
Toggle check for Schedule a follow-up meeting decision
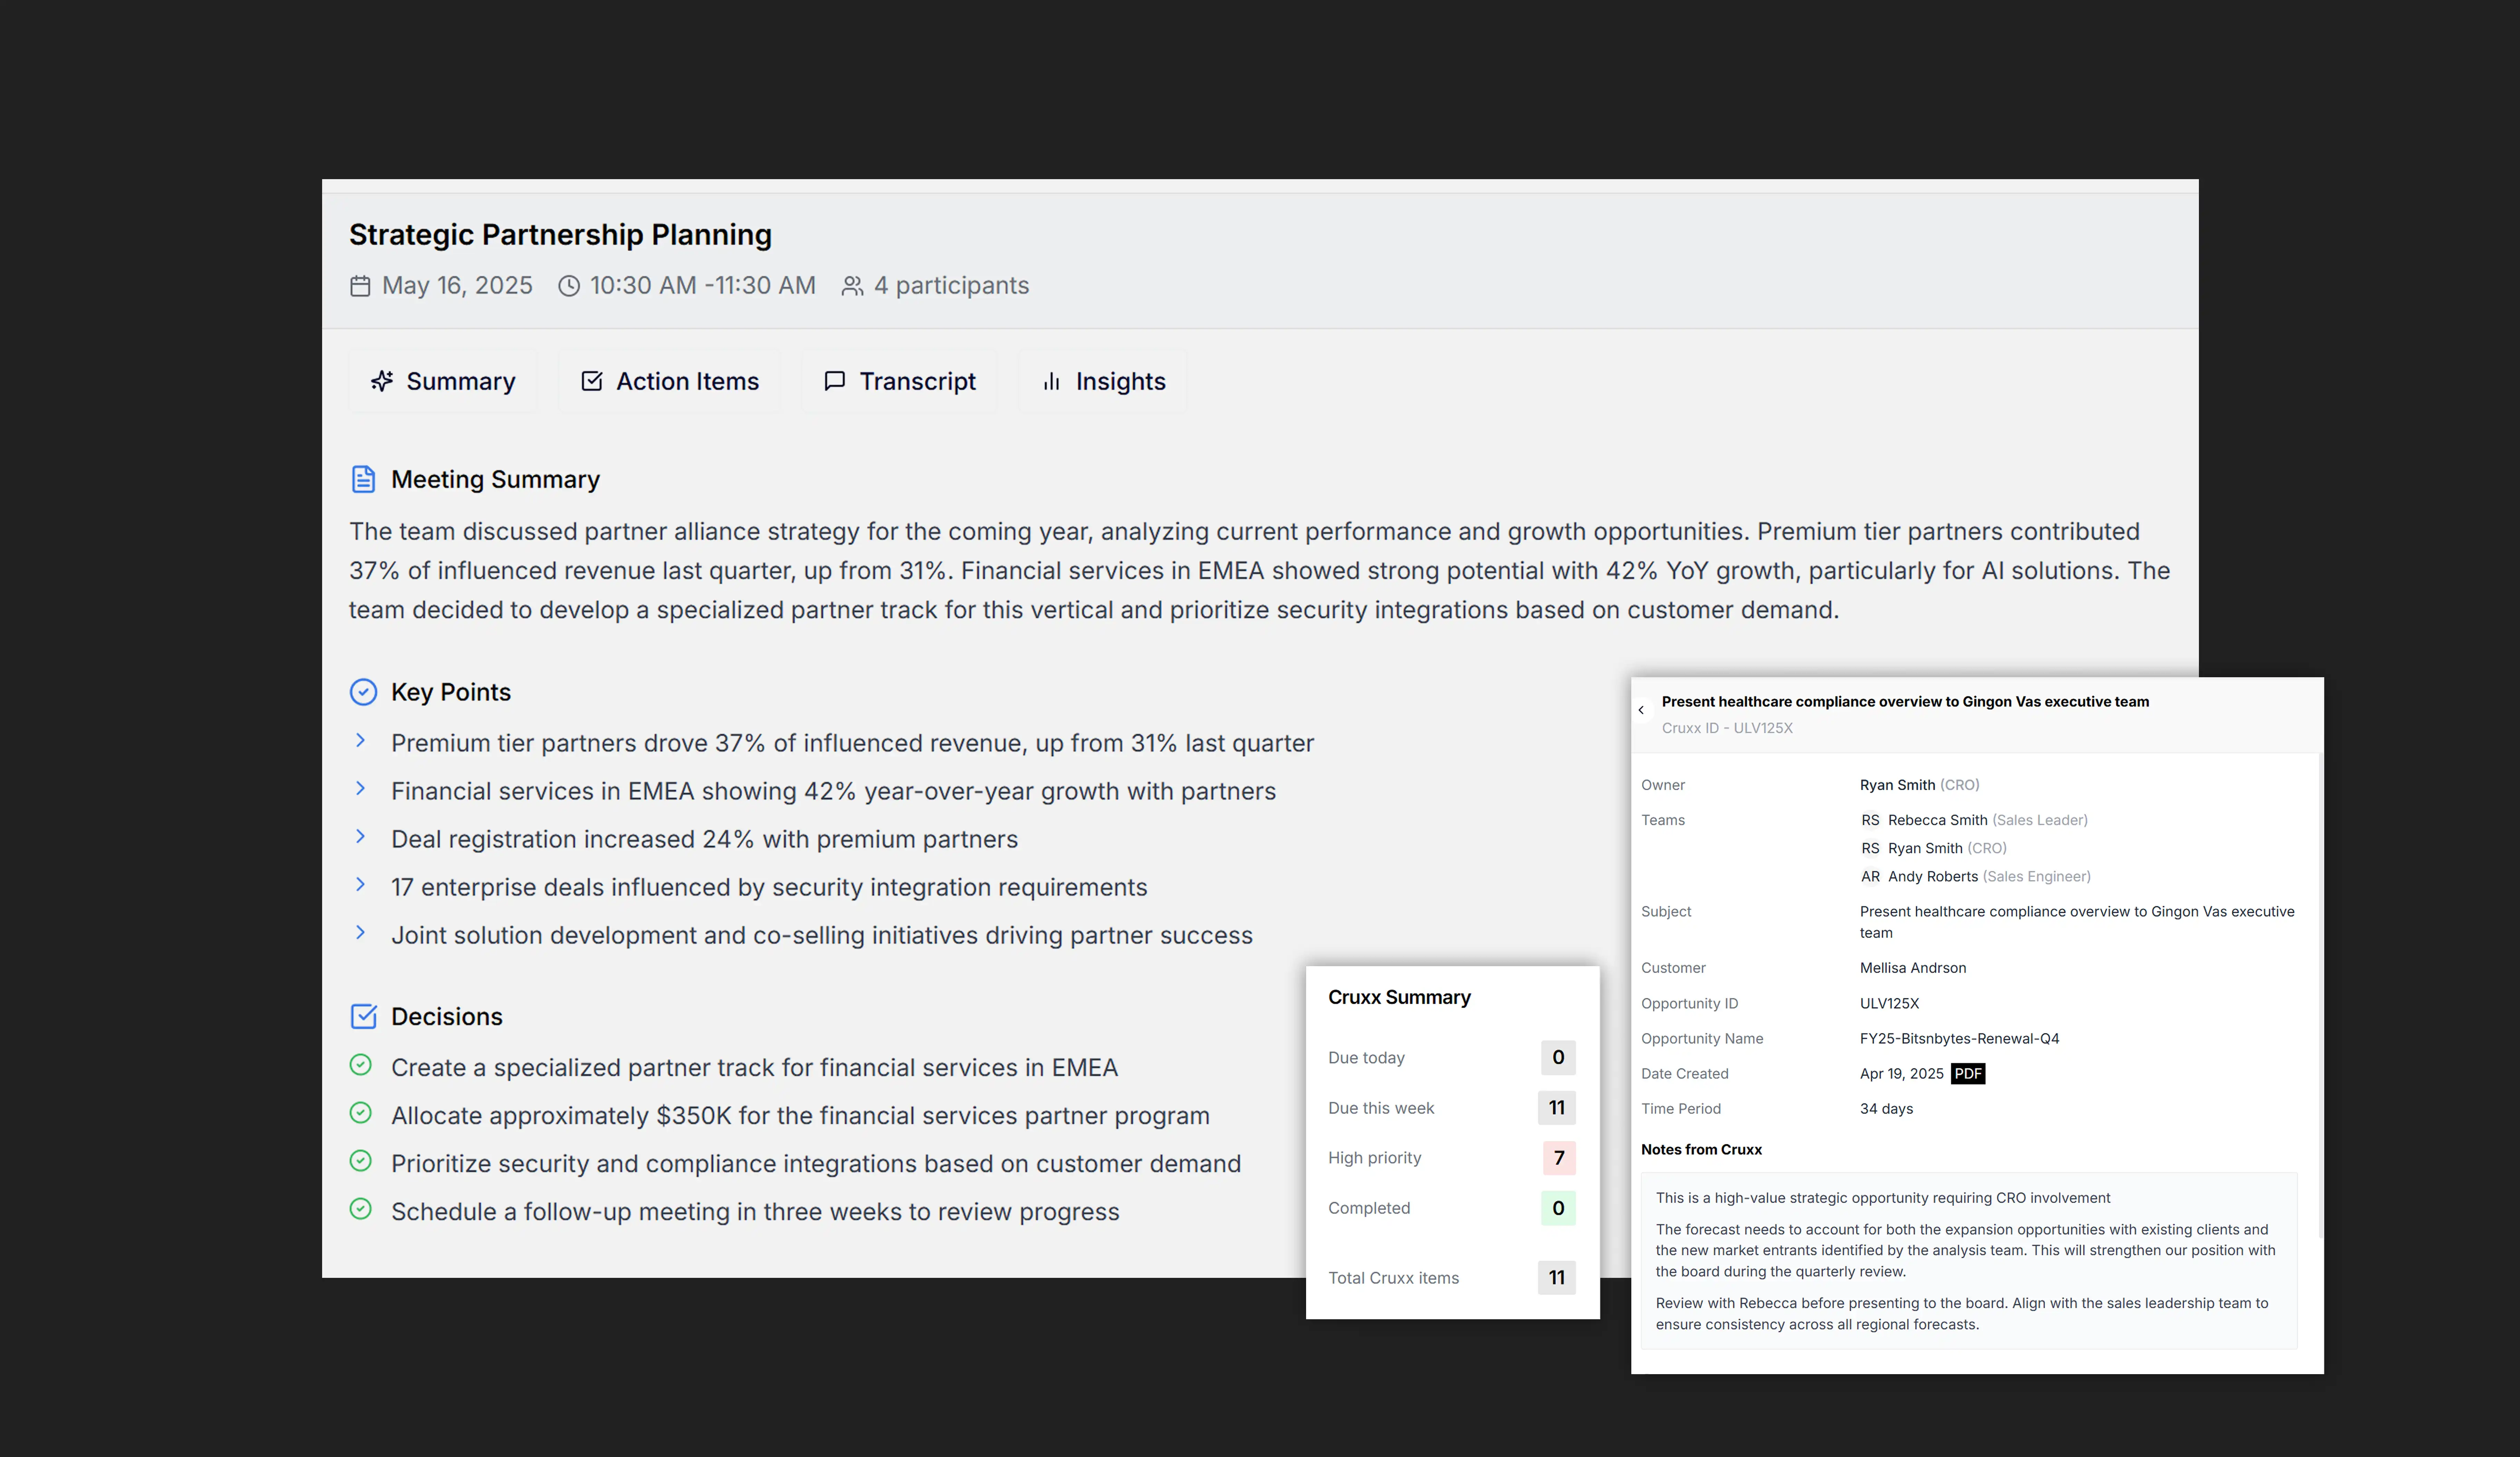click(x=361, y=1209)
